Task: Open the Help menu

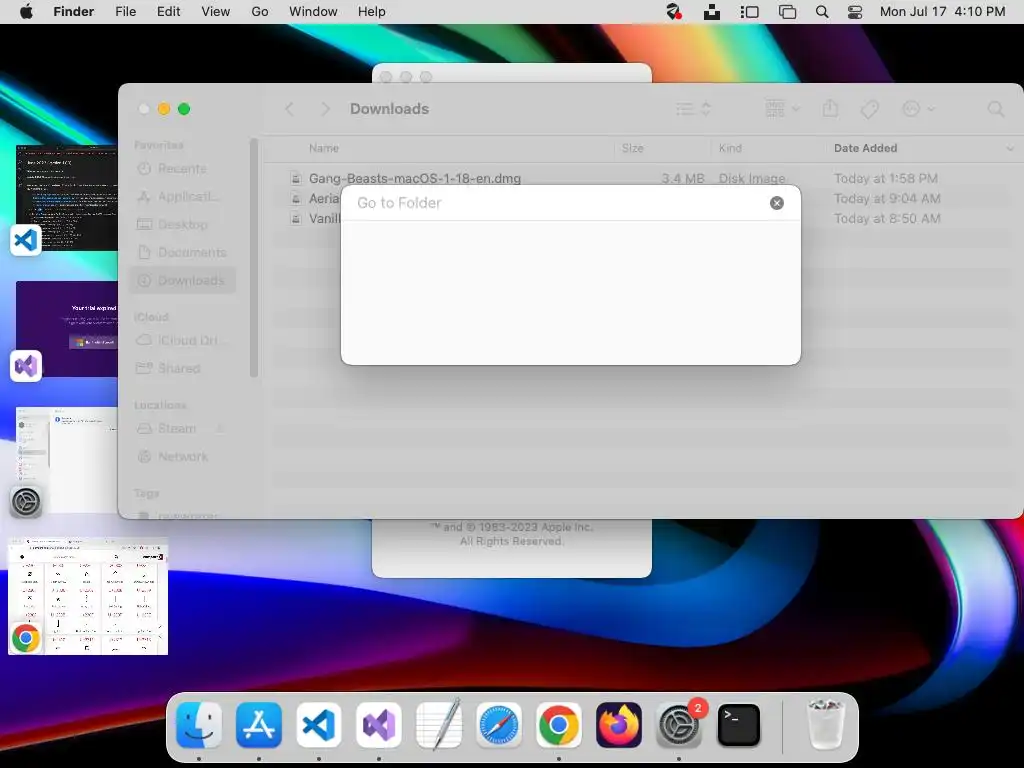Action: click(372, 12)
